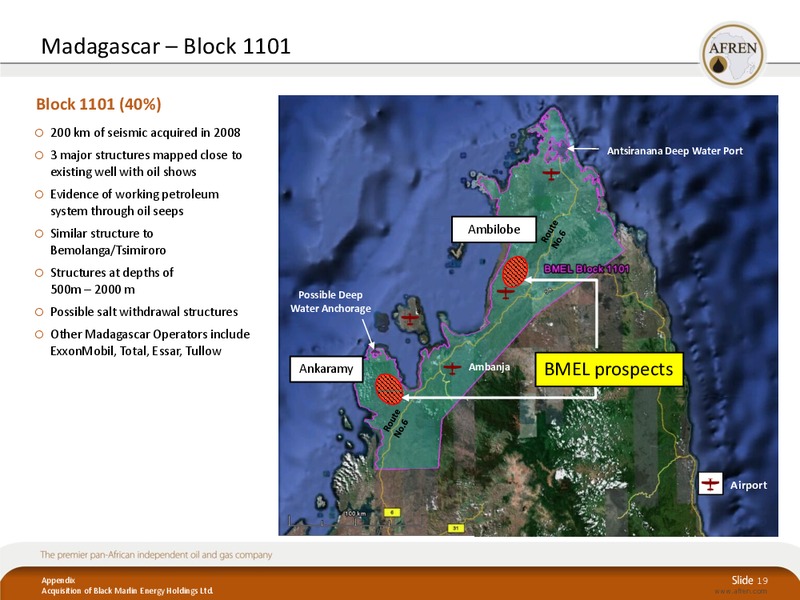Screen dimensions: 800x600
Task: Open the www.afren.com footer link
Action: pos(741,591)
